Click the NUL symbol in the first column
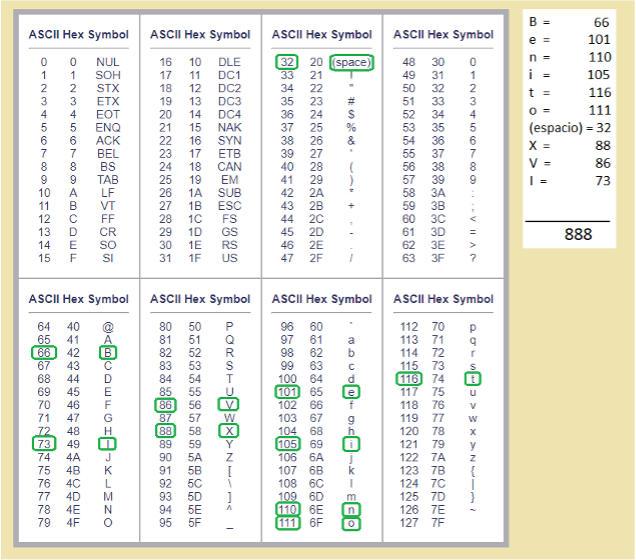 pos(107,62)
